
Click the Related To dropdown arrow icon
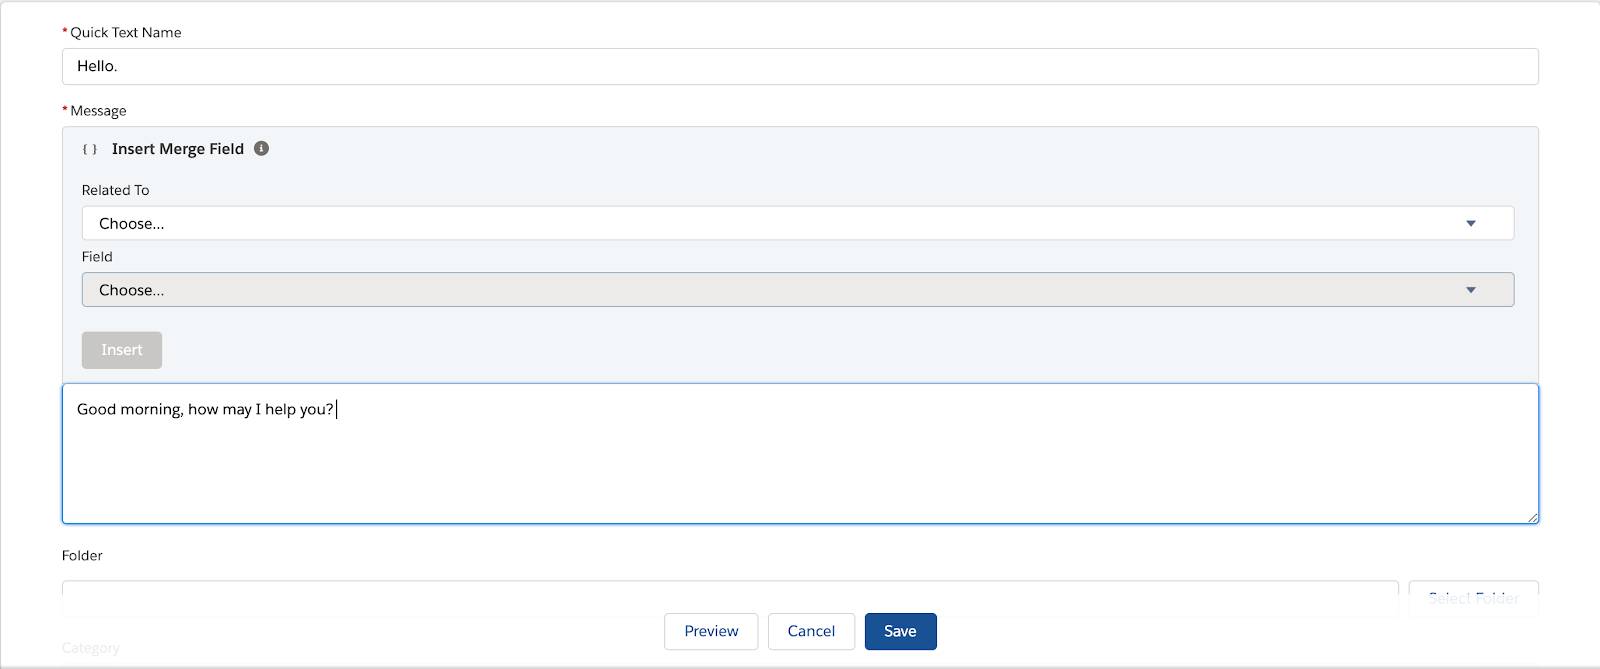pos(1471,223)
